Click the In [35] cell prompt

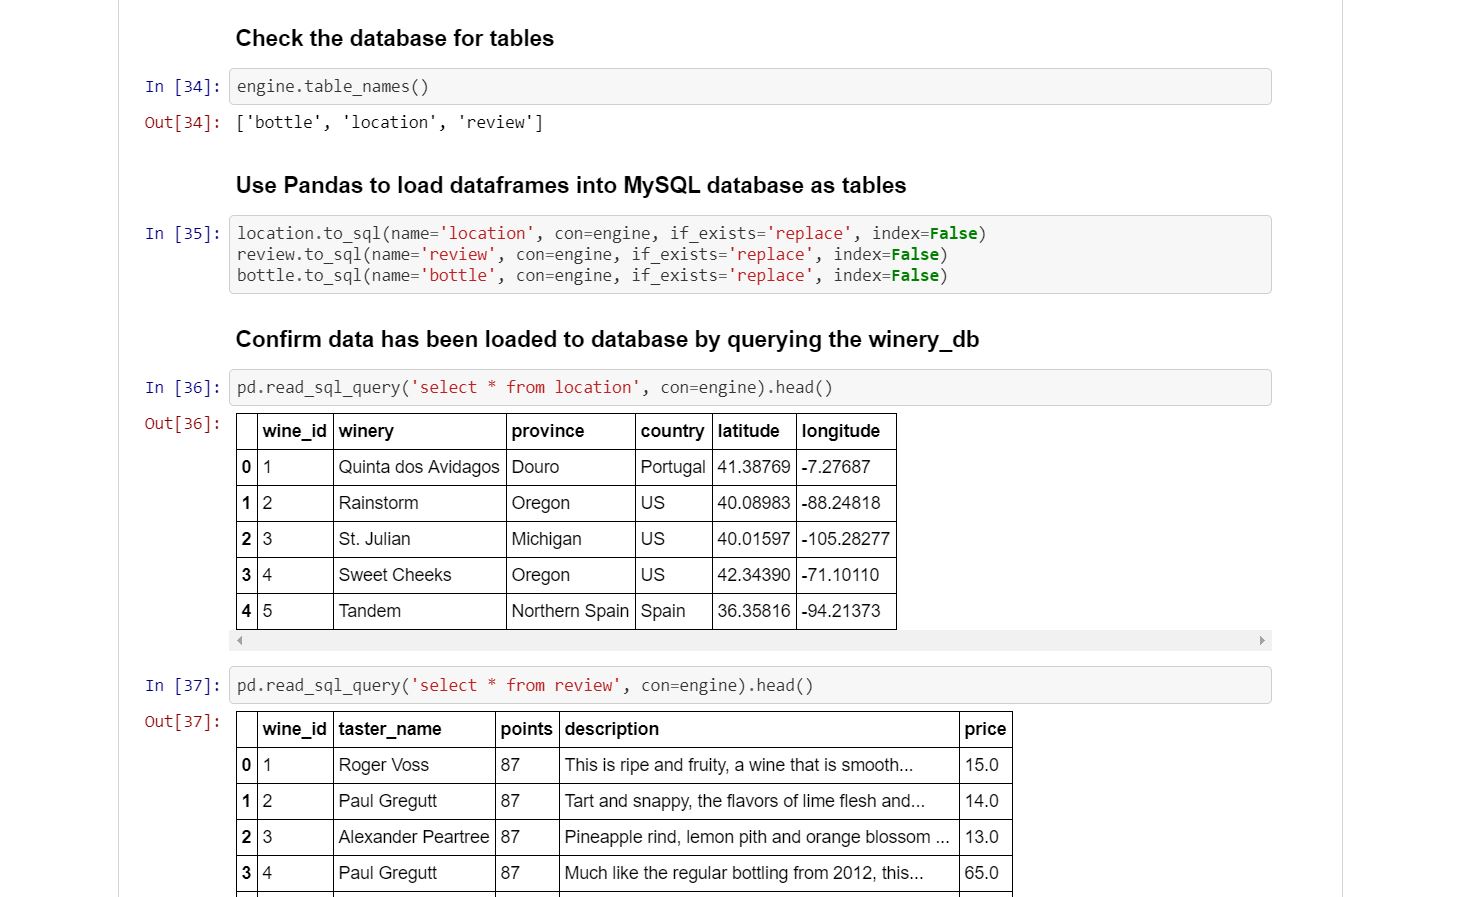pyautogui.click(x=181, y=234)
